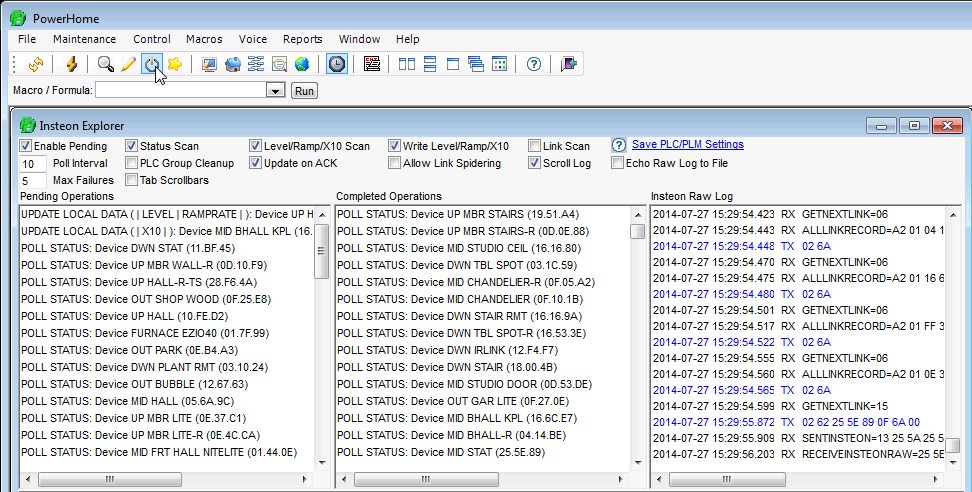Image resolution: width=972 pixels, height=492 pixels.
Task: Open the Control menu
Action: tap(152, 39)
